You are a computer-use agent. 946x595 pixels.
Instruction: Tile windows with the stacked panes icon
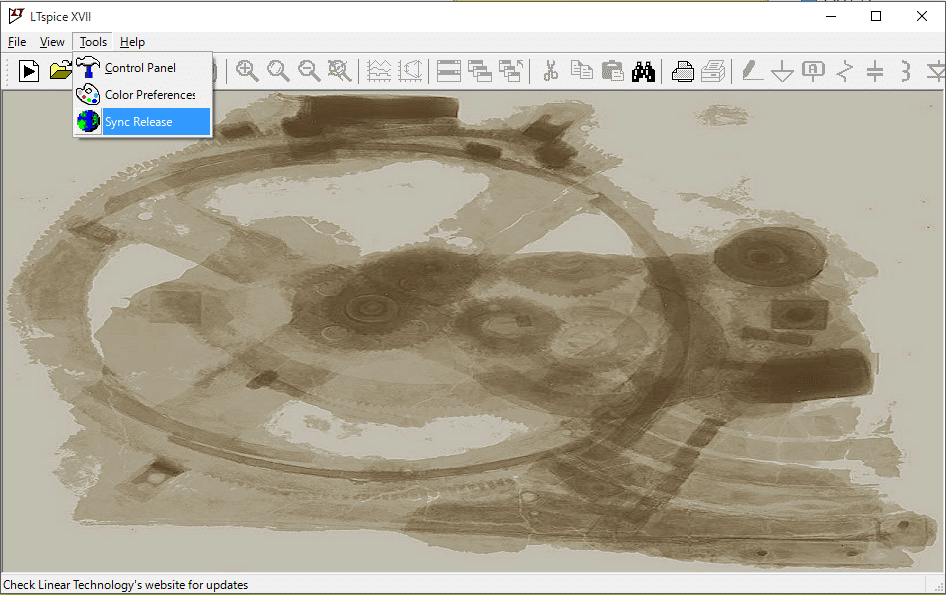(449, 71)
